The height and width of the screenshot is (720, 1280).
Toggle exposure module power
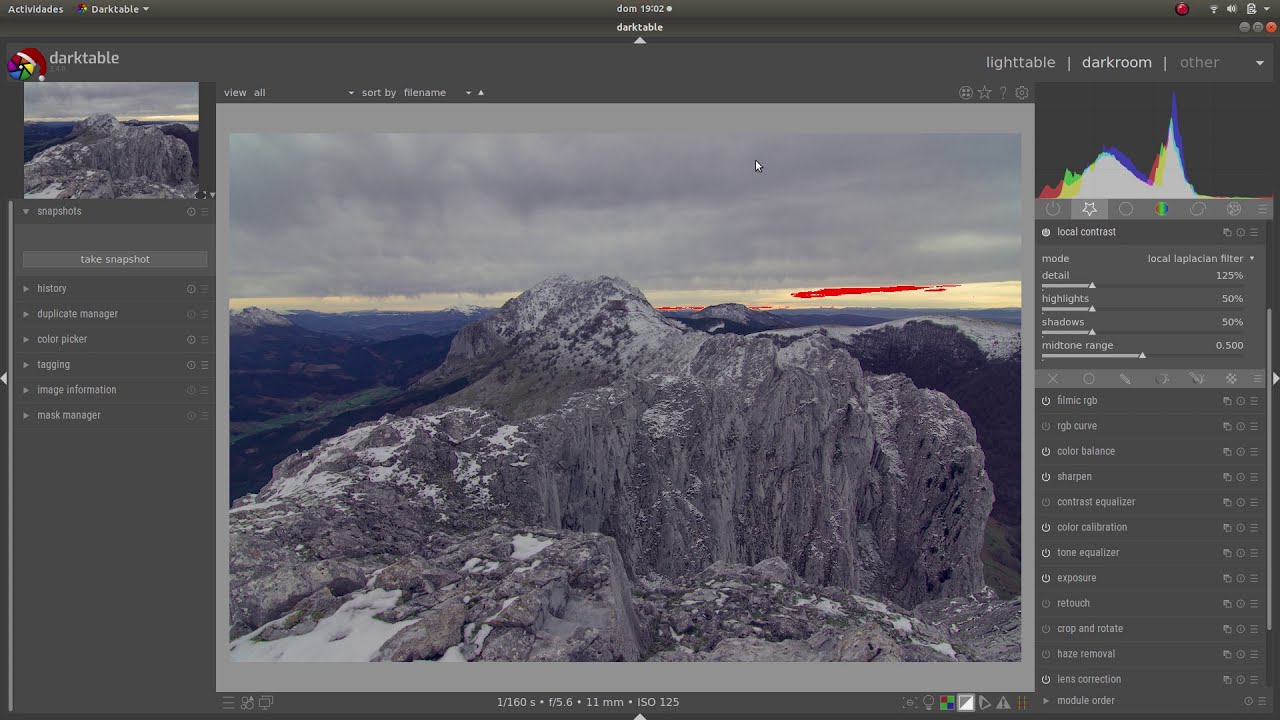coord(1046,578)
